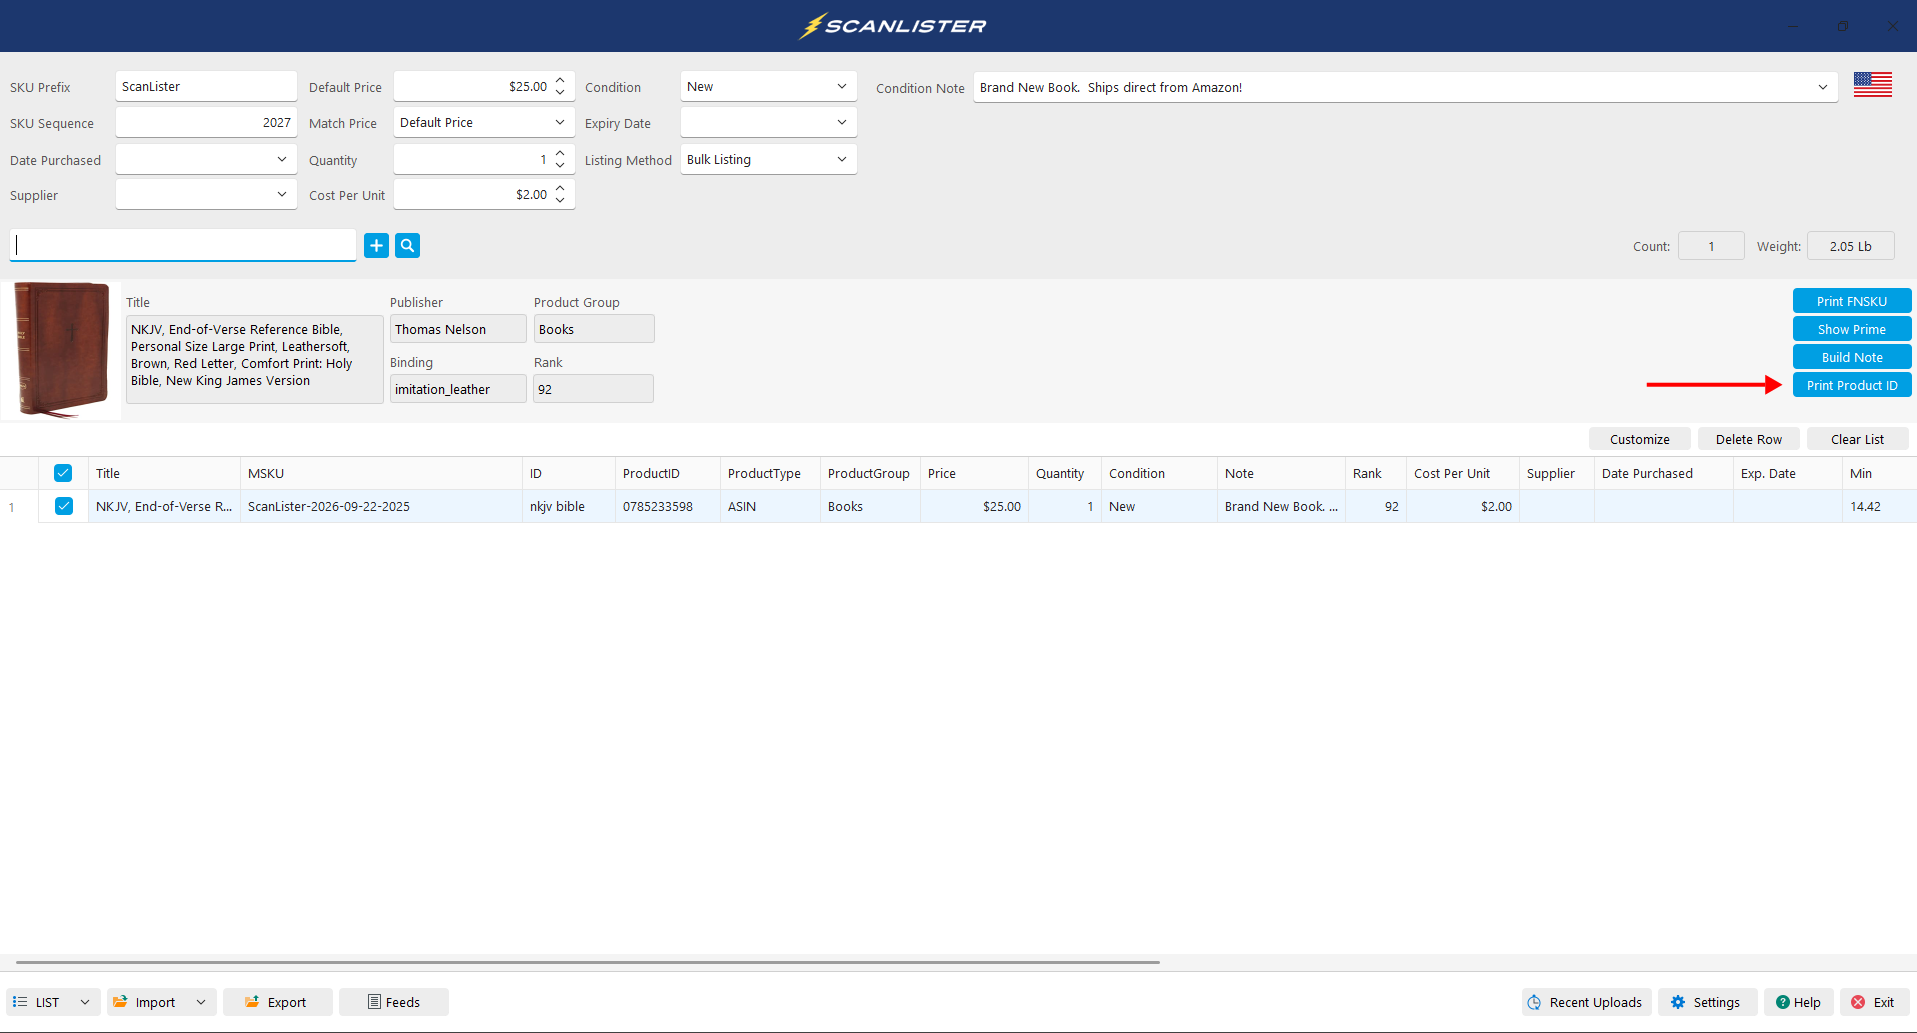
Task: Open the Import dropdown arrow
Action: click(201, 1002)
